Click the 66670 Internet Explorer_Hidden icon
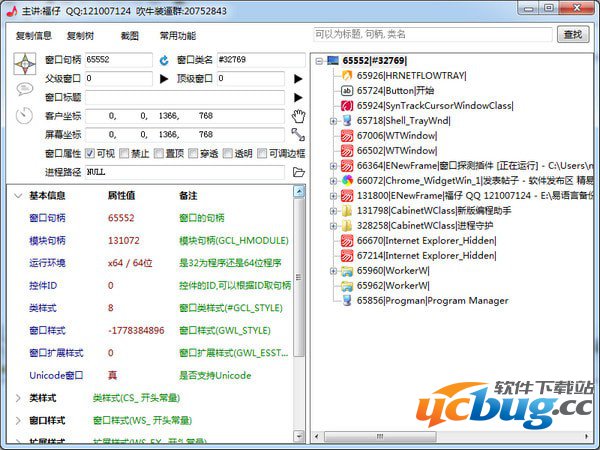This screenshot has height=450, width=600. pos(347,241)
